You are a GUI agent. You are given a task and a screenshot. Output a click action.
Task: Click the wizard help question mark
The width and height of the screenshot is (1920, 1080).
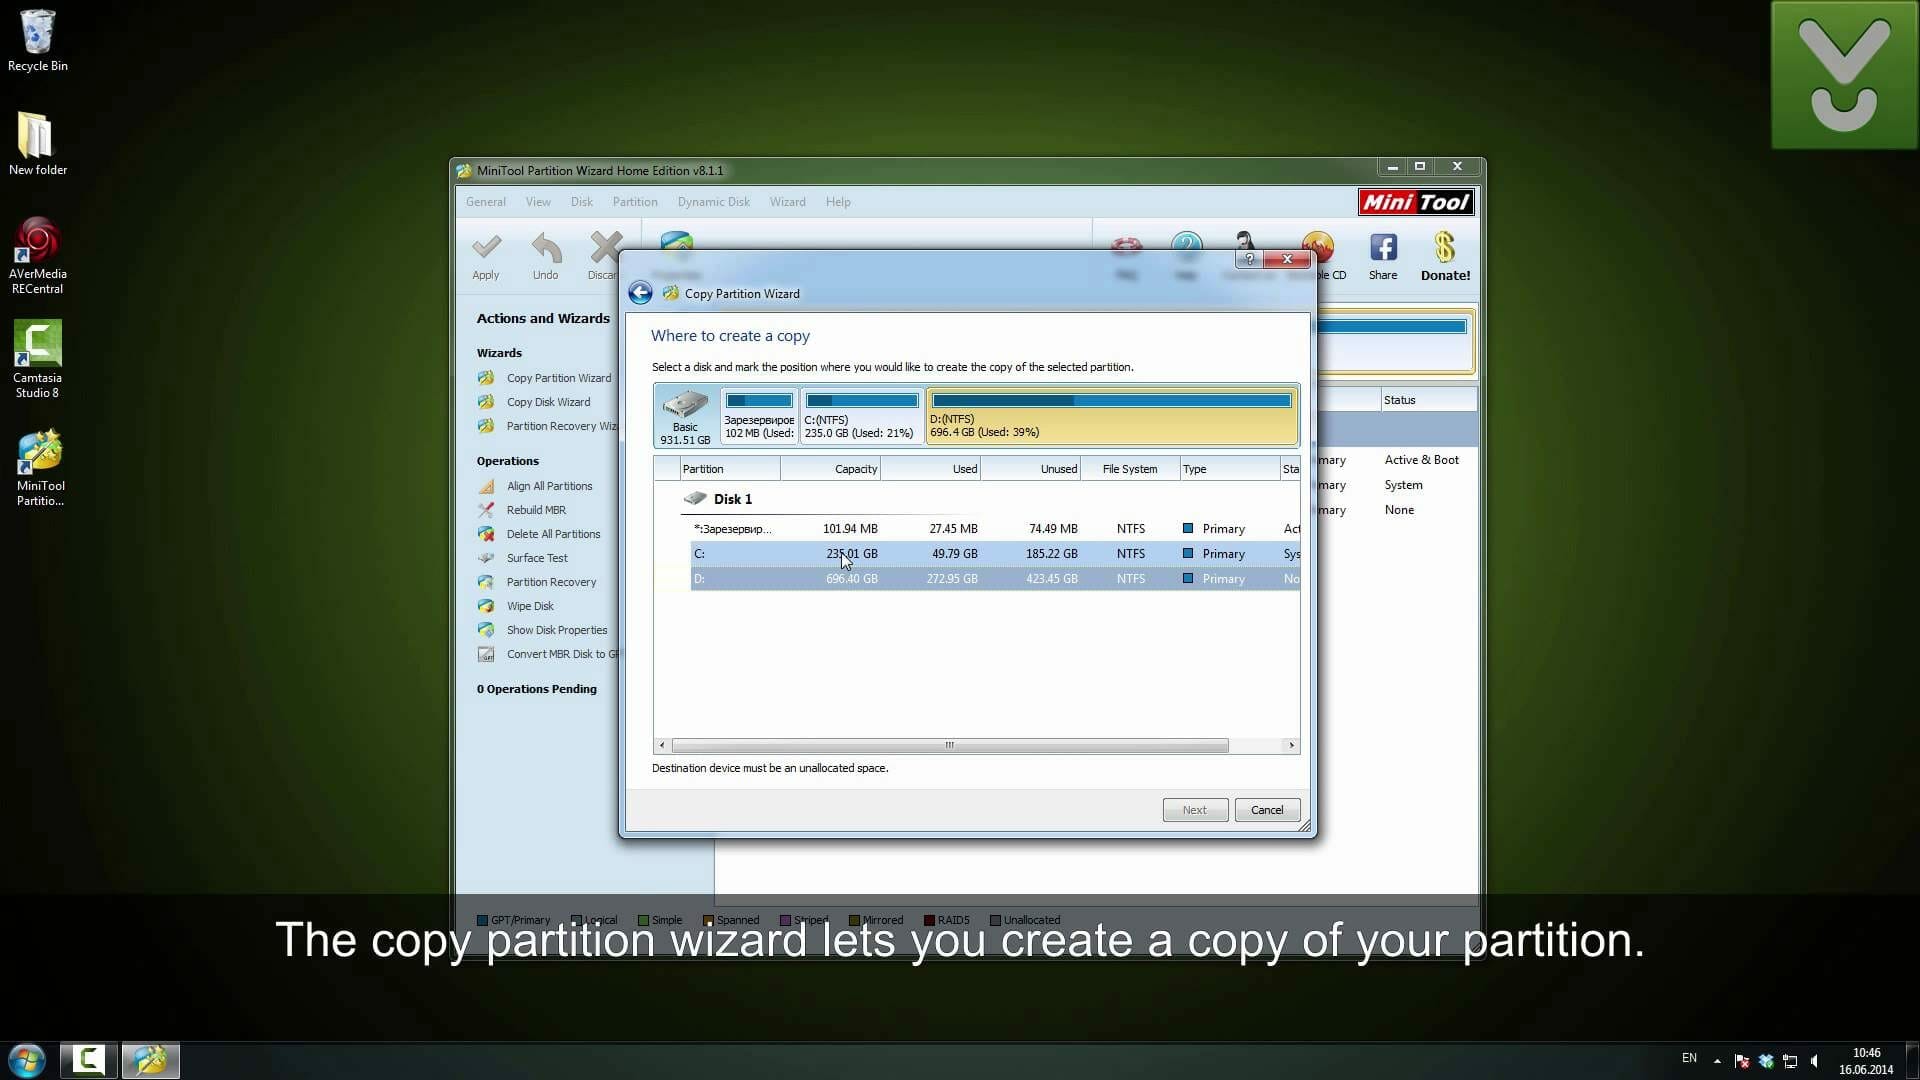[1249, 259]
